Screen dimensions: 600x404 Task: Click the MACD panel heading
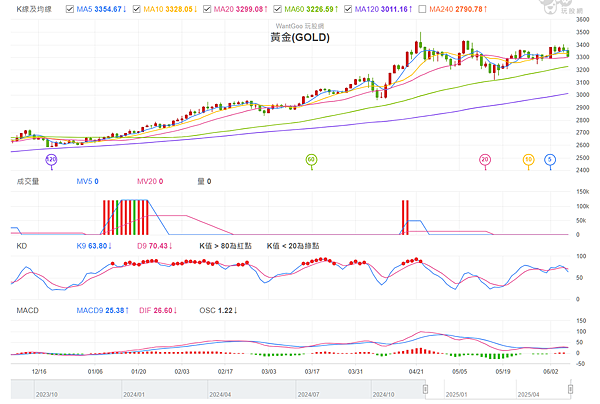[28, 310]
